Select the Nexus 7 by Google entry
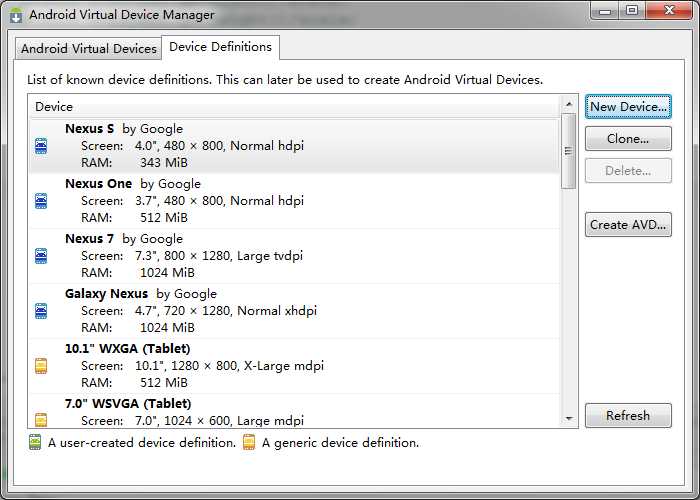700x500 pixels. coord(294,256)
